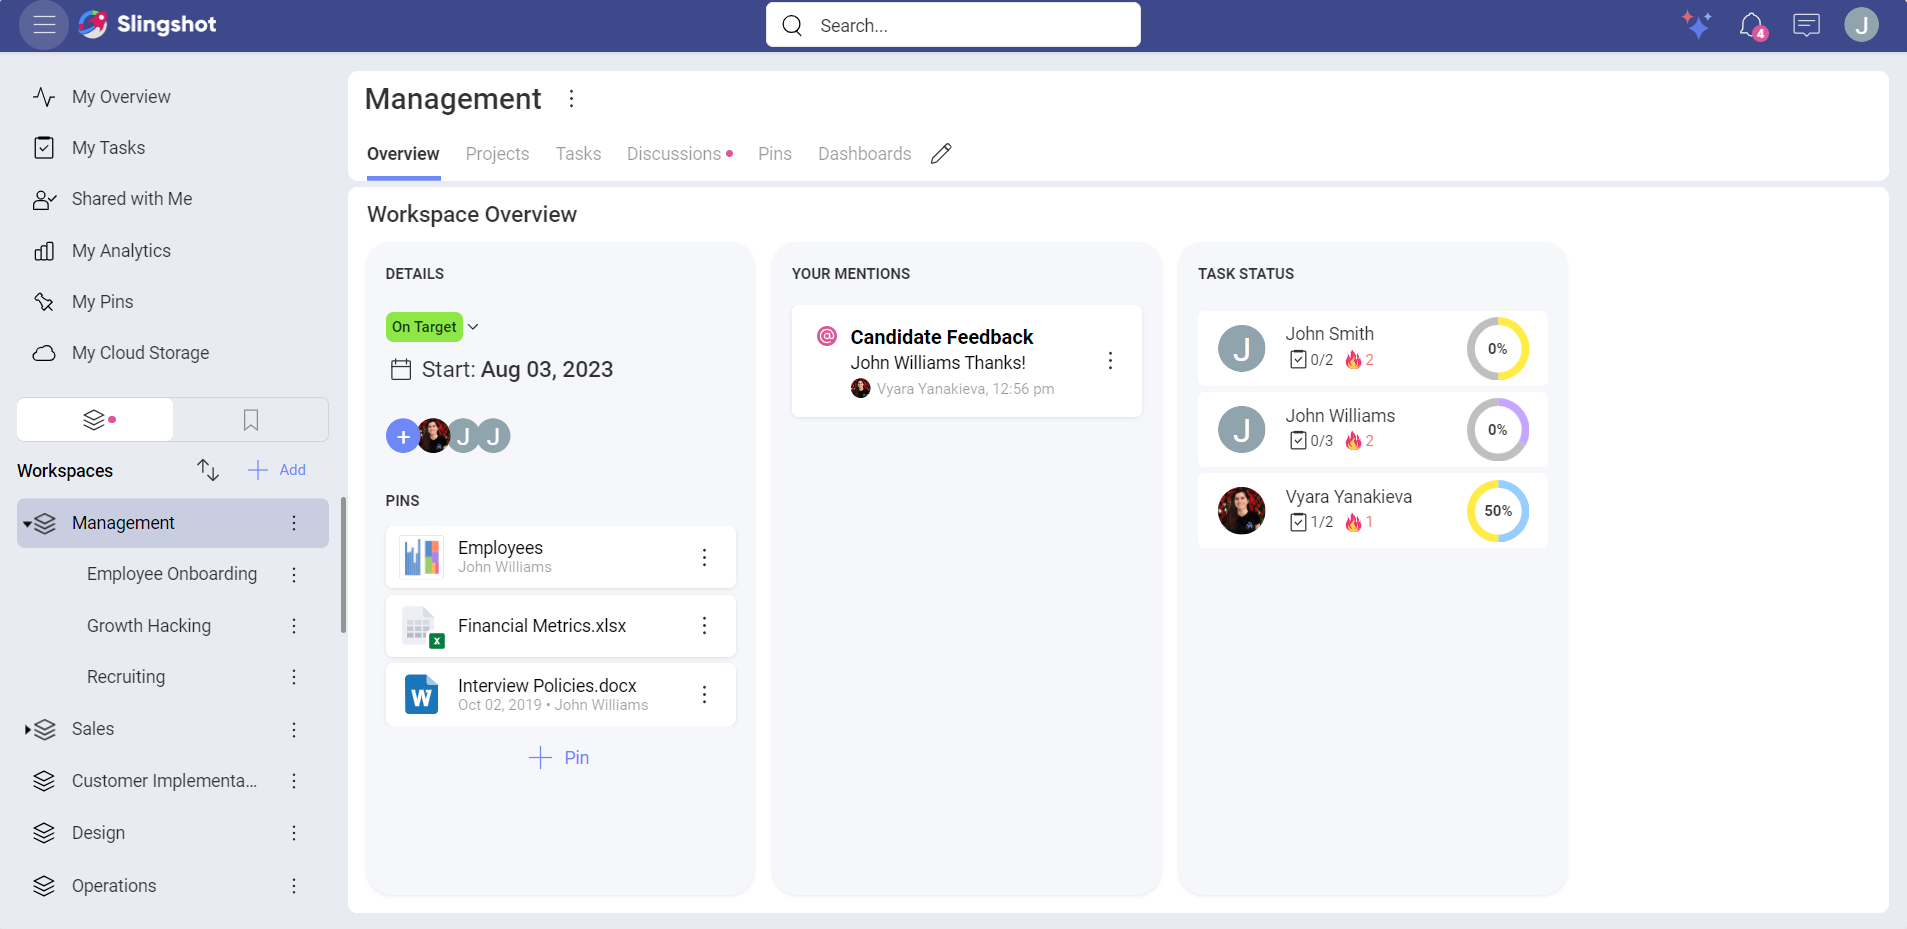The height and width of the screenshot is (929, 1907).
Task: Open the Candidate Feedback mention
Action: [x=966, y=361]
